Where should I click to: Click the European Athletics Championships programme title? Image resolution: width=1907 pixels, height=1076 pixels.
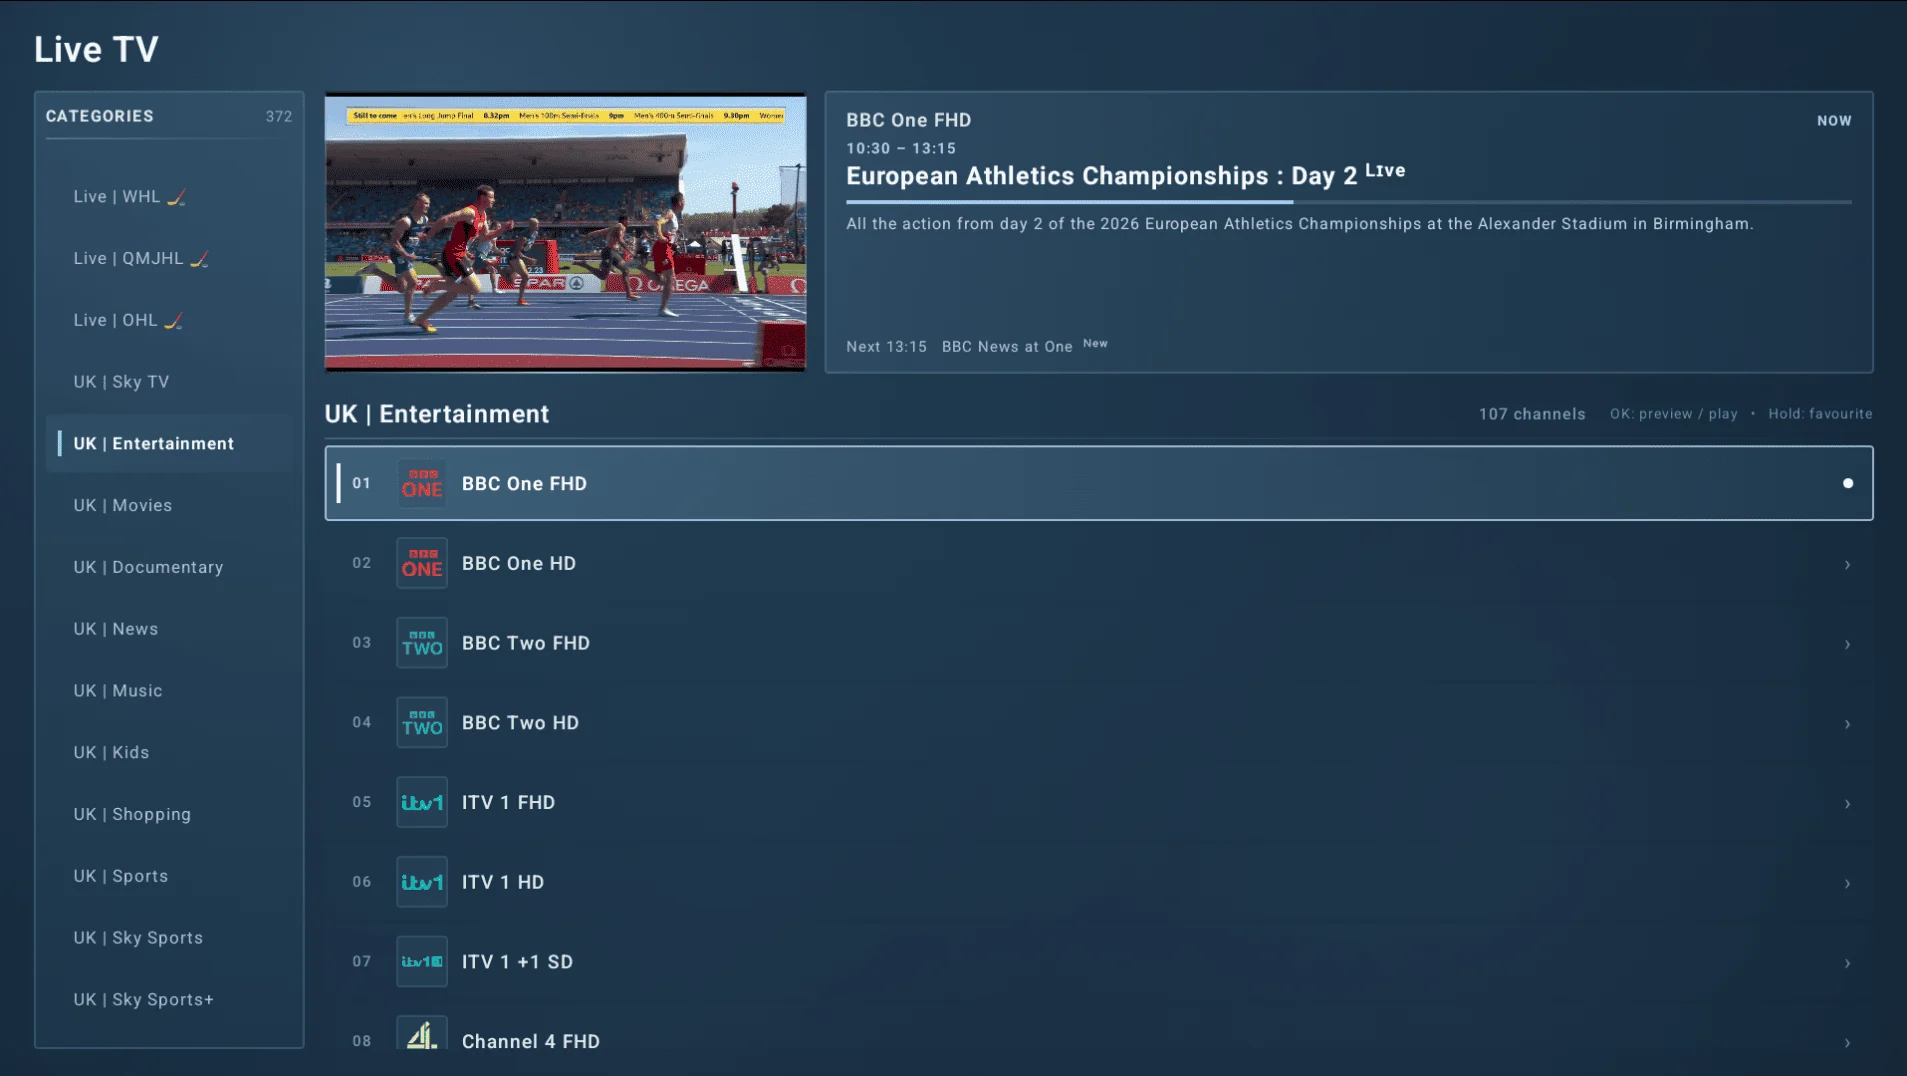[1125, 175]
